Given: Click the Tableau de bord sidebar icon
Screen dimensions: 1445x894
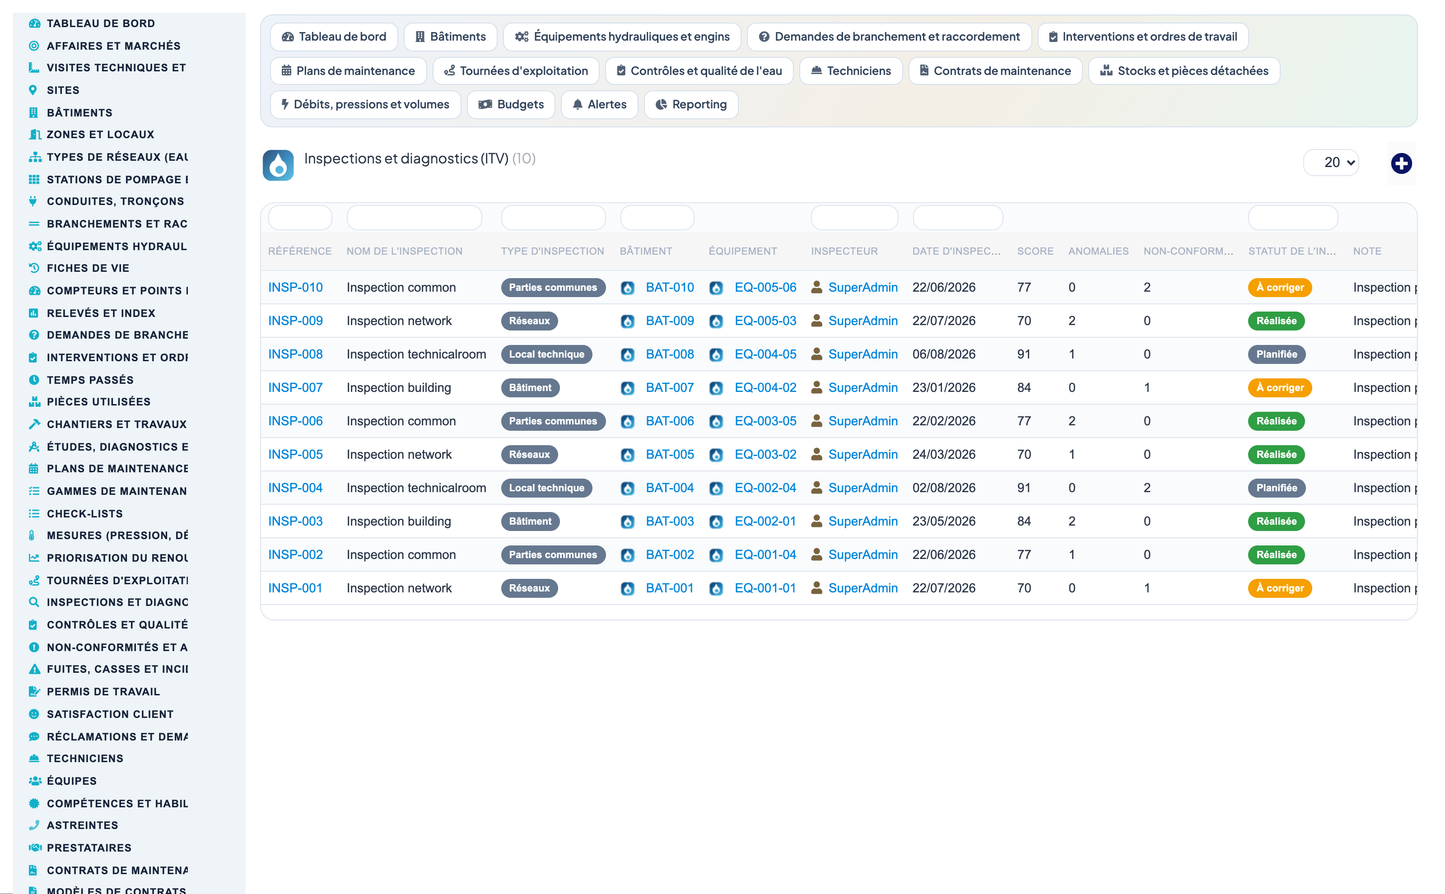Looking at the screenshot, I should (34, 23).
